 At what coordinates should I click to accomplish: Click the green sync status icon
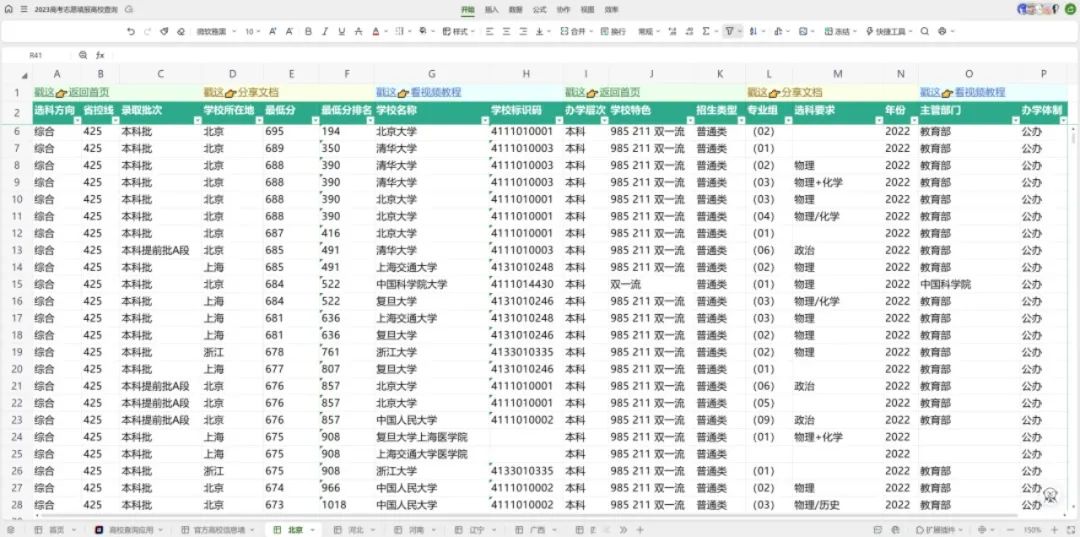(x=1070, y=9)
